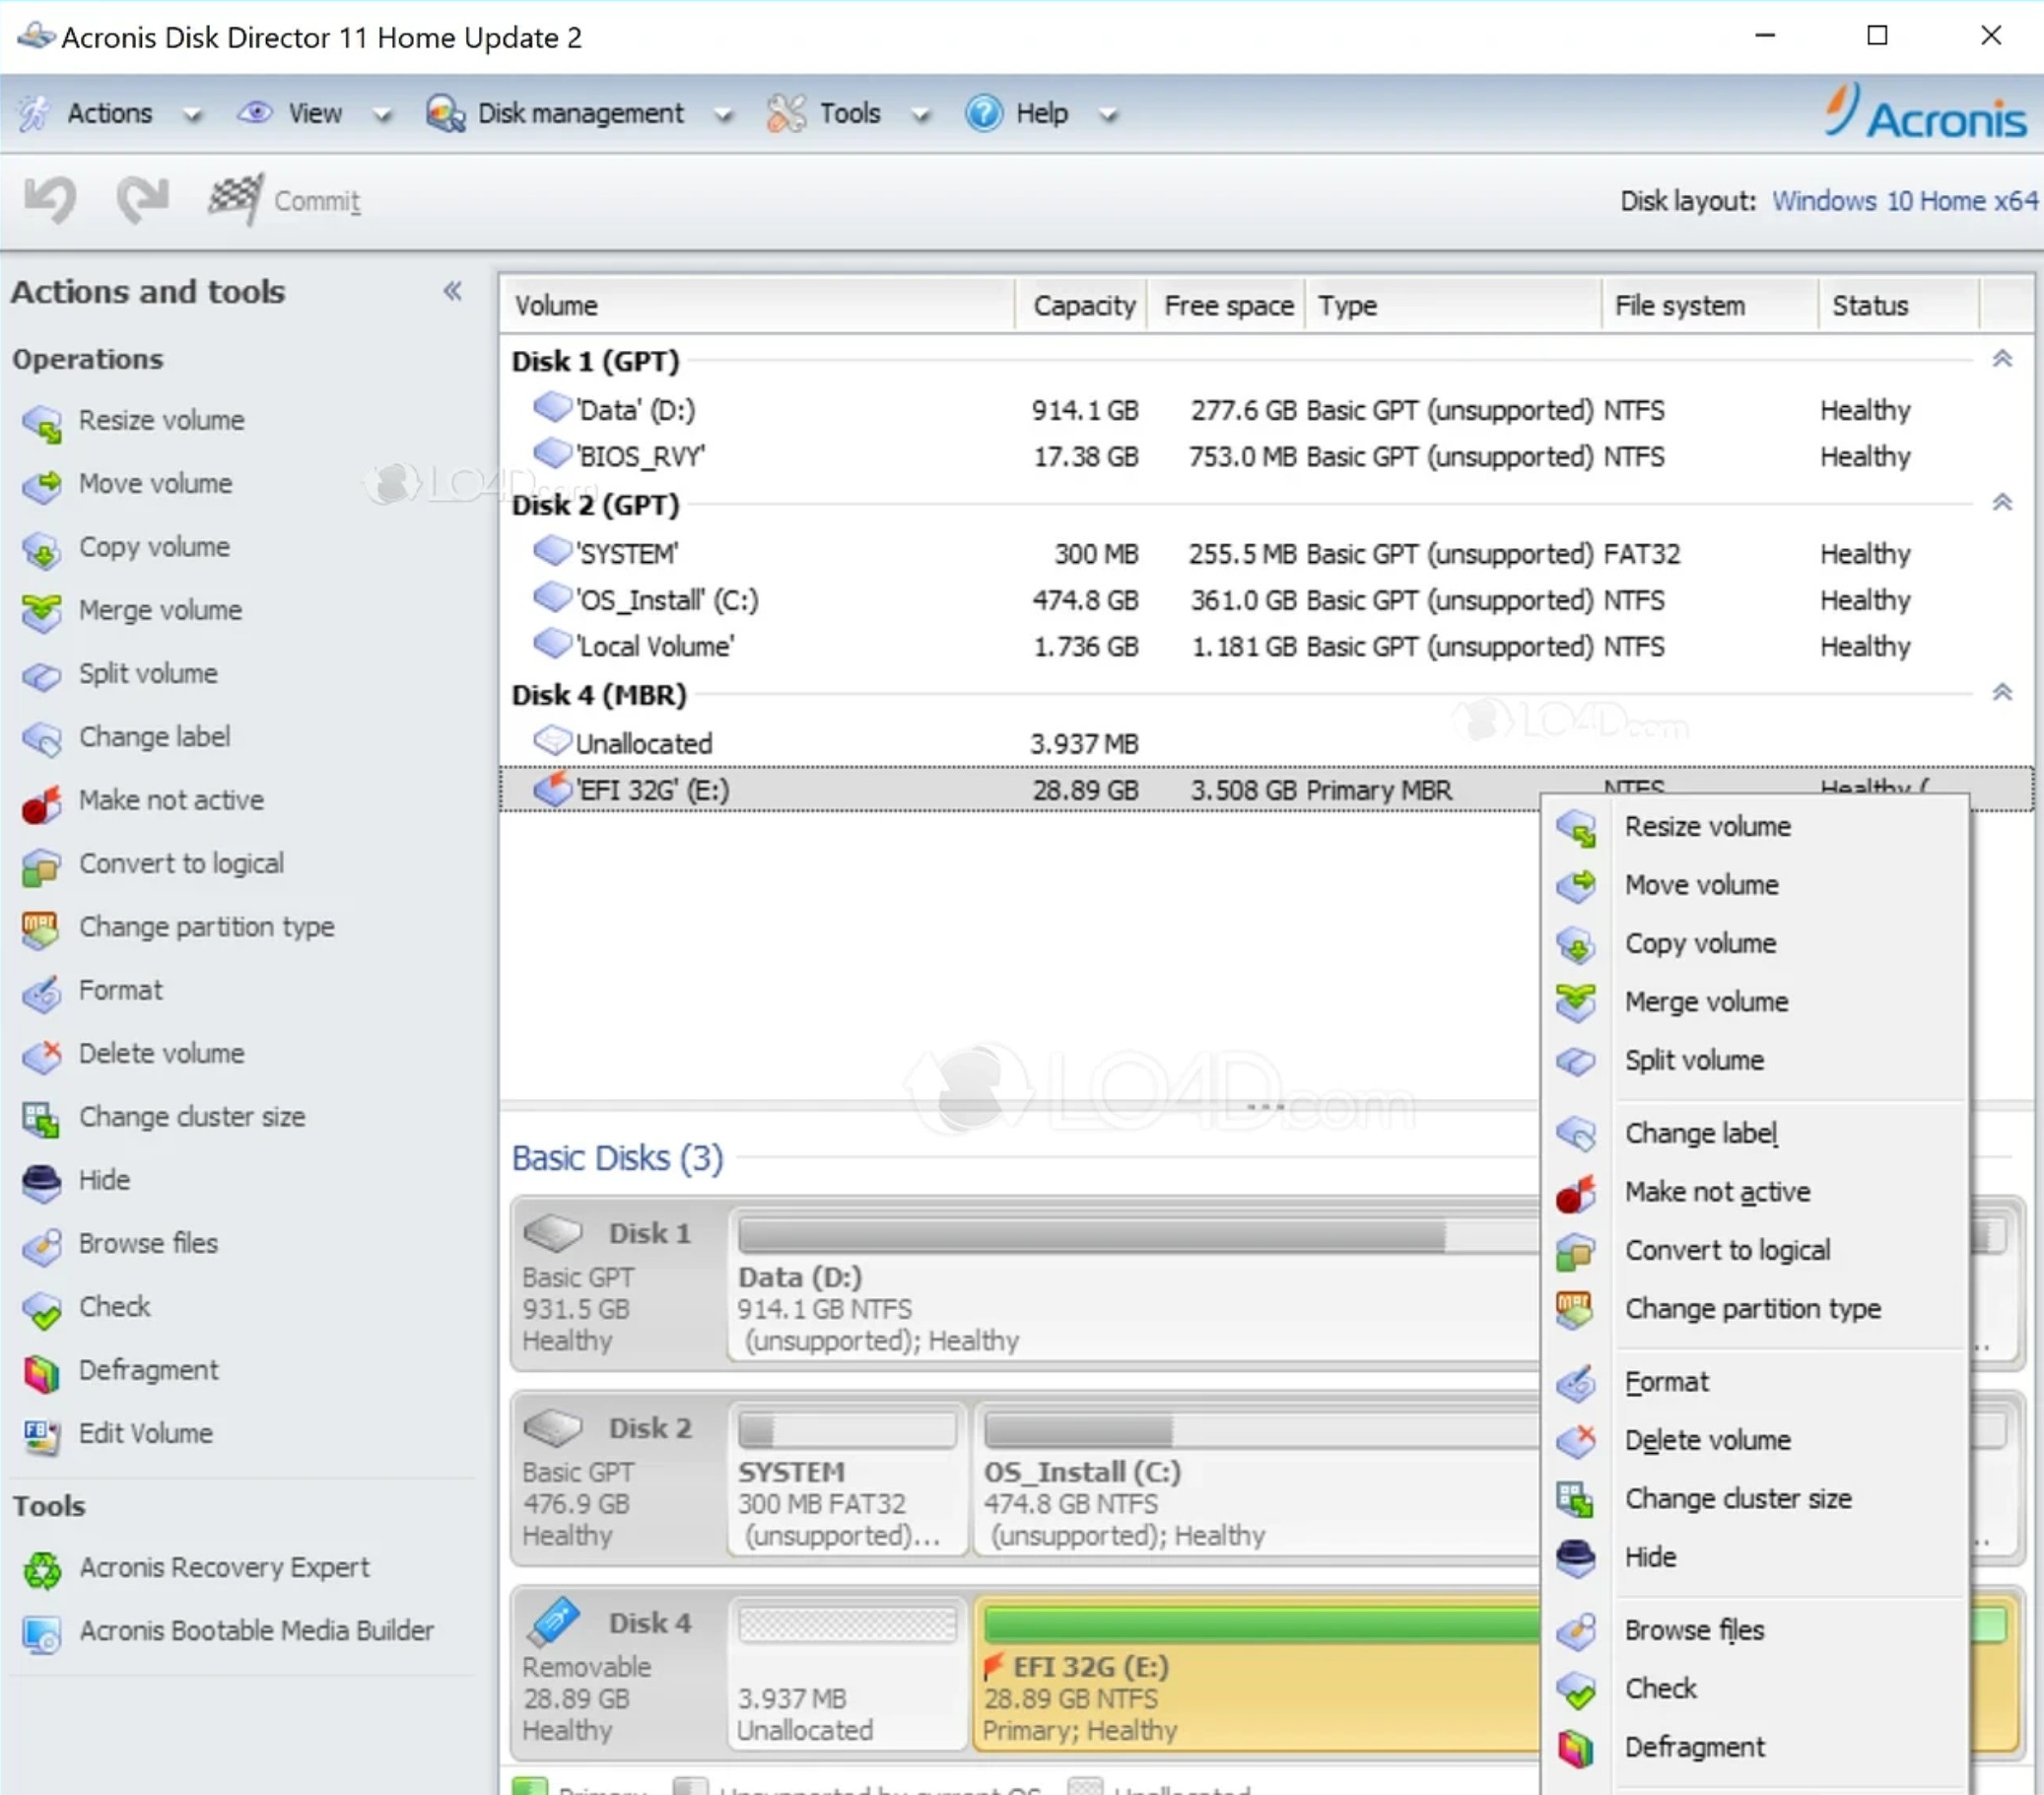Select the 'BIOS_RVY' volume row
The height and width of the screenshot is (1795, 2044).
1265,457
